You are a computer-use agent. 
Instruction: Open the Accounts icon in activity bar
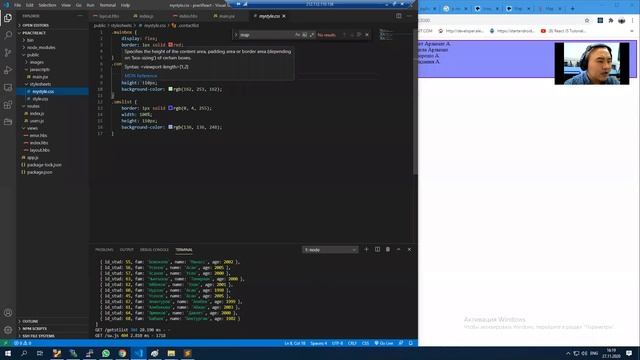tap(8, 313)
